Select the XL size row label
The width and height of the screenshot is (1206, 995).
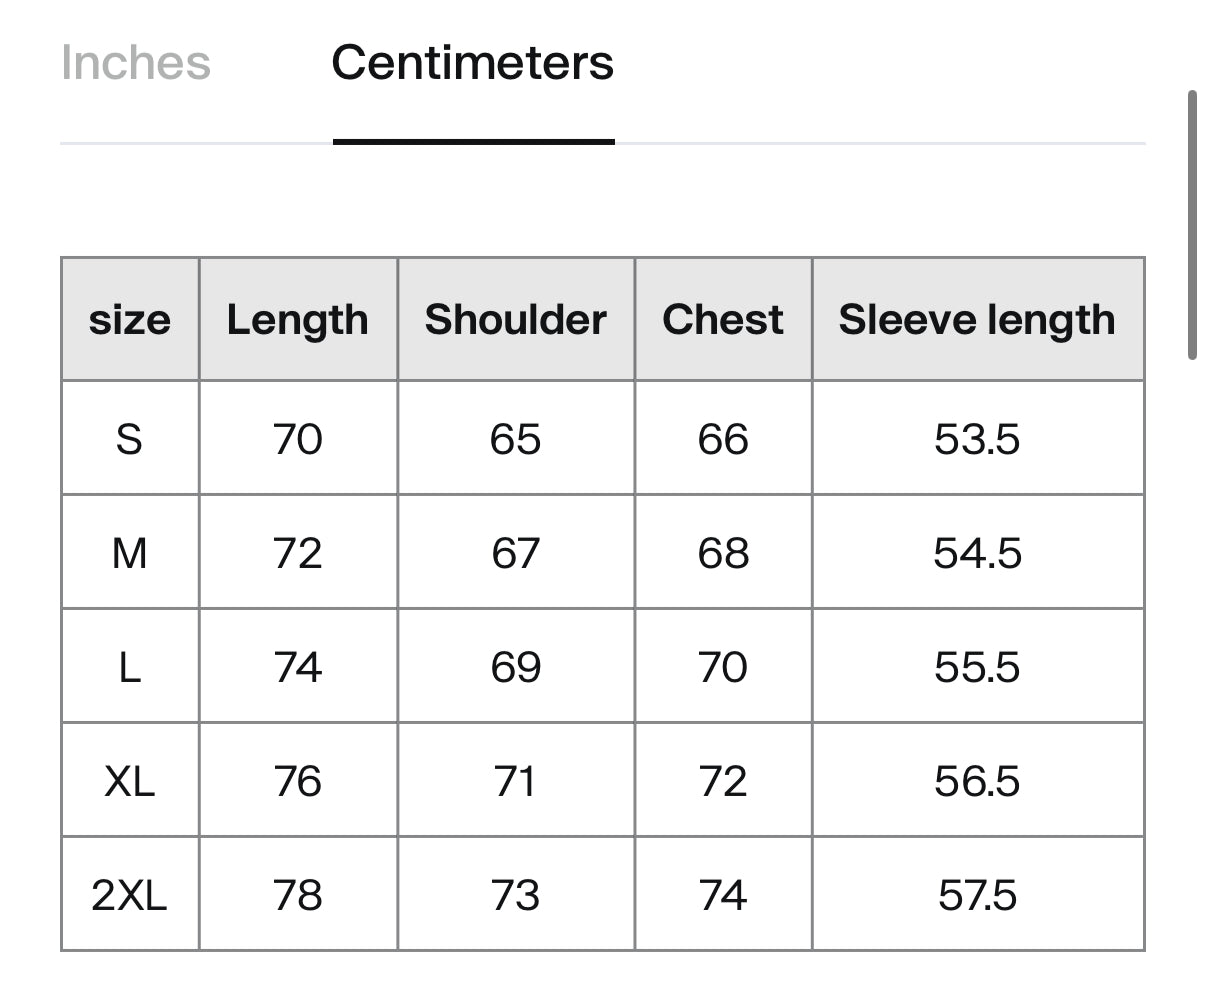click(130, 780)
